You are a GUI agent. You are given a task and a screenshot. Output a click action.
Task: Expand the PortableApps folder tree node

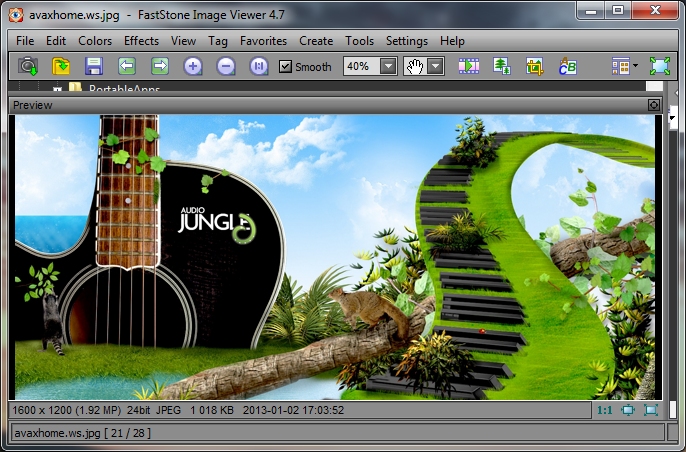click(57, 89)
